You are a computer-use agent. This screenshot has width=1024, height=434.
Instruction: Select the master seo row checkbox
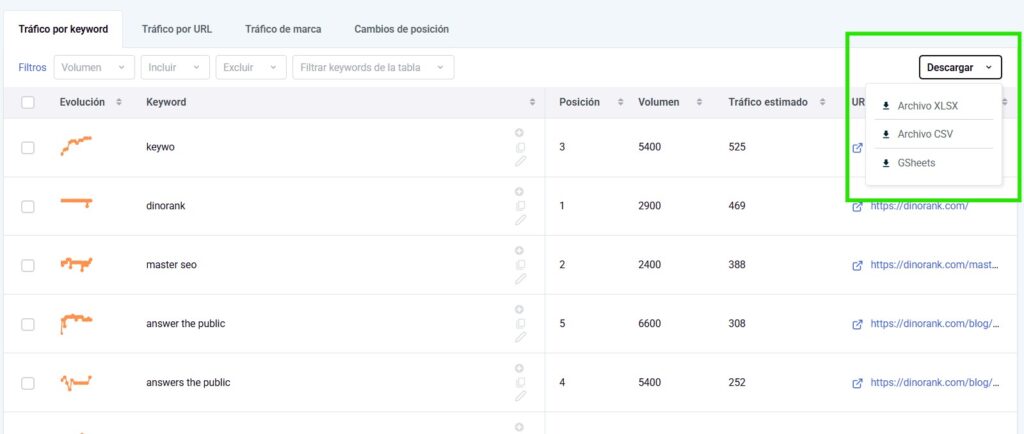27,265
